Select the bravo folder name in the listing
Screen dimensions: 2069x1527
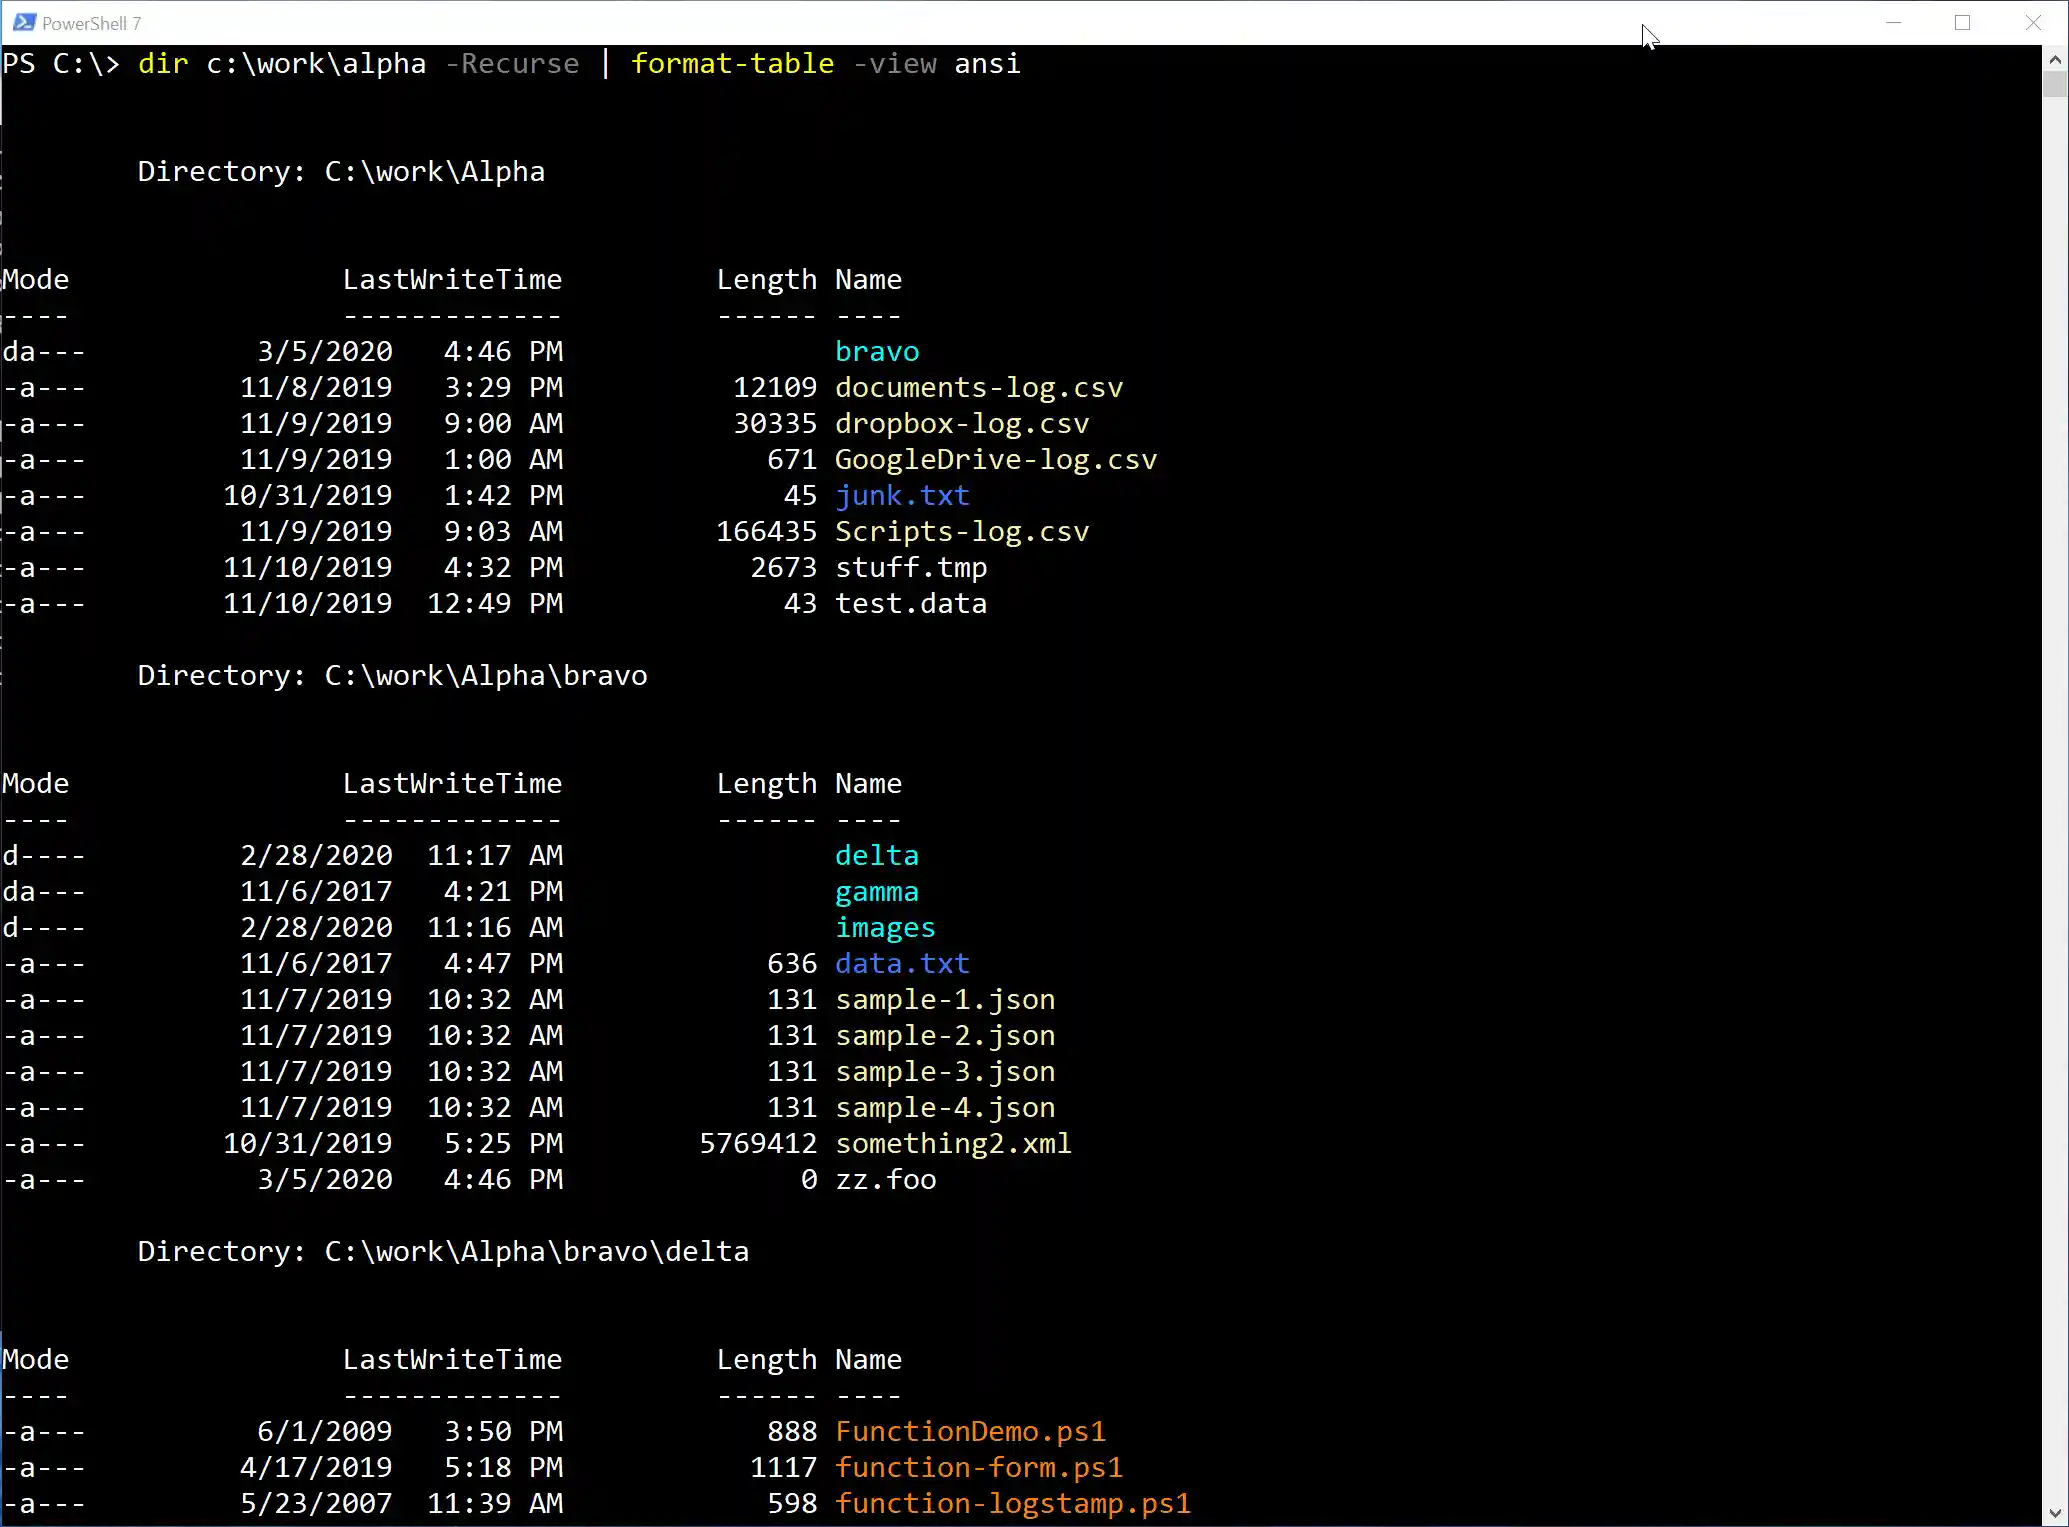point(876,351)
